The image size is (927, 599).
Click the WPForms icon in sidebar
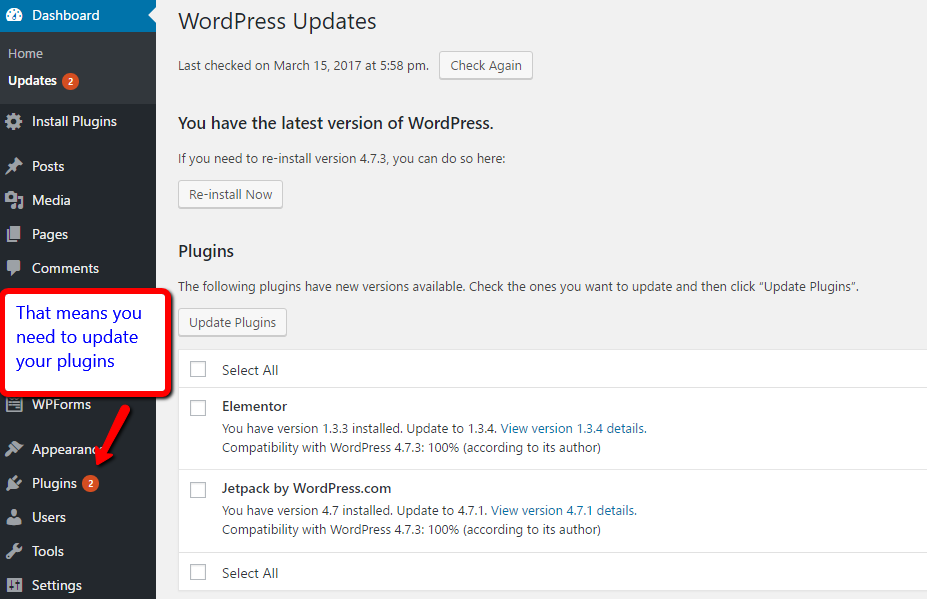[x=14, y=404]
